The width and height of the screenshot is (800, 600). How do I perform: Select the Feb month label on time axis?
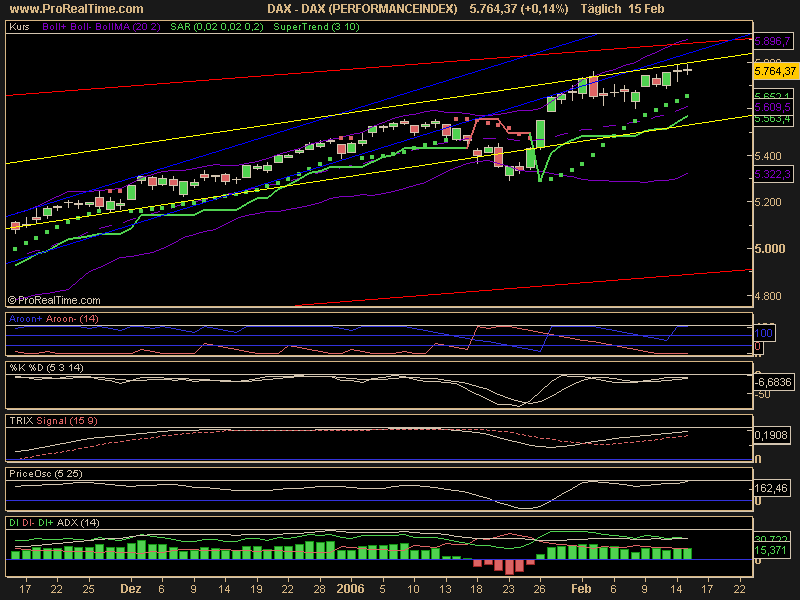click(581, 589)
